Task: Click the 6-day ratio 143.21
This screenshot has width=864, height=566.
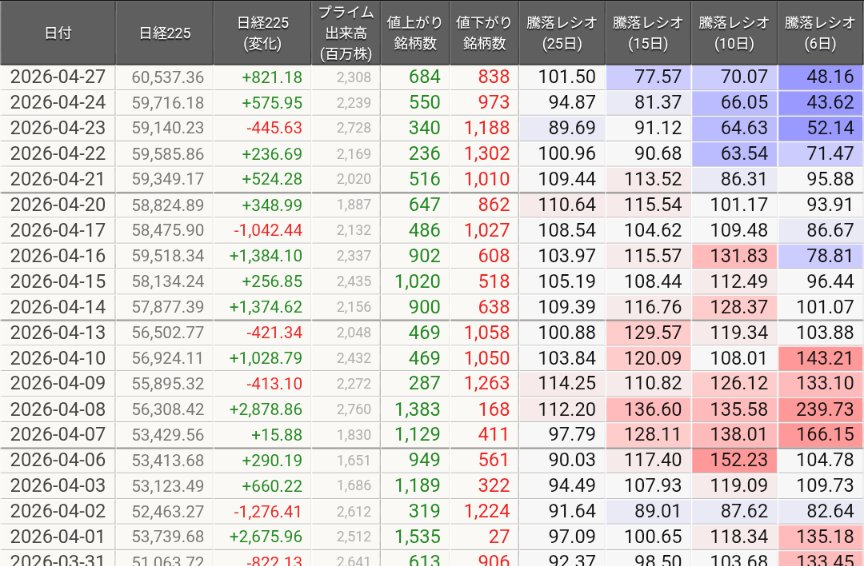Action: [x=825, y=358]
